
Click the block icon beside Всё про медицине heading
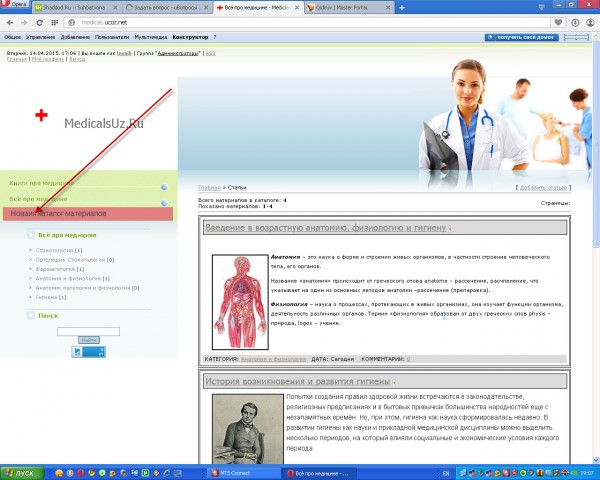pos(31,235)
